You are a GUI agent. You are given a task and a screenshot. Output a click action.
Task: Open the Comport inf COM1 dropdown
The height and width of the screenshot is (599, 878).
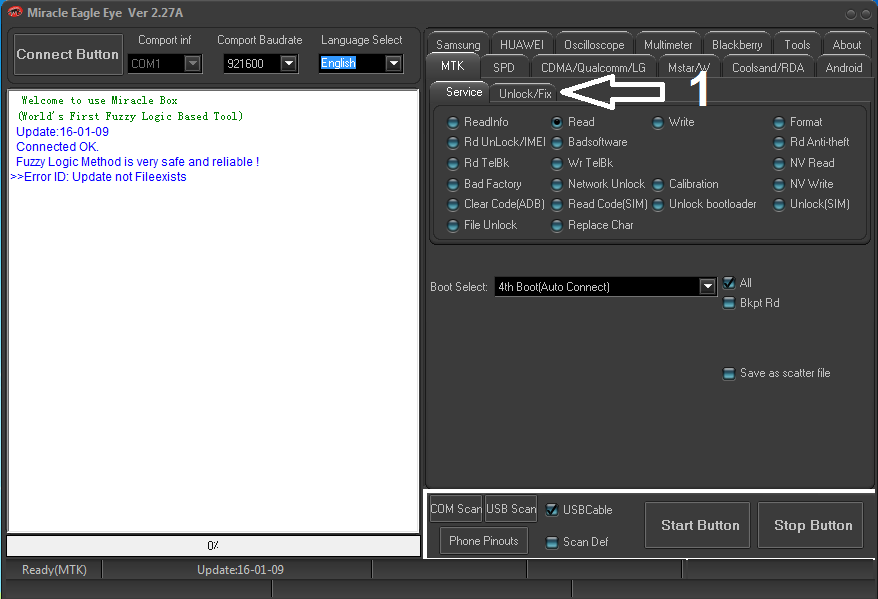point(193,63)
